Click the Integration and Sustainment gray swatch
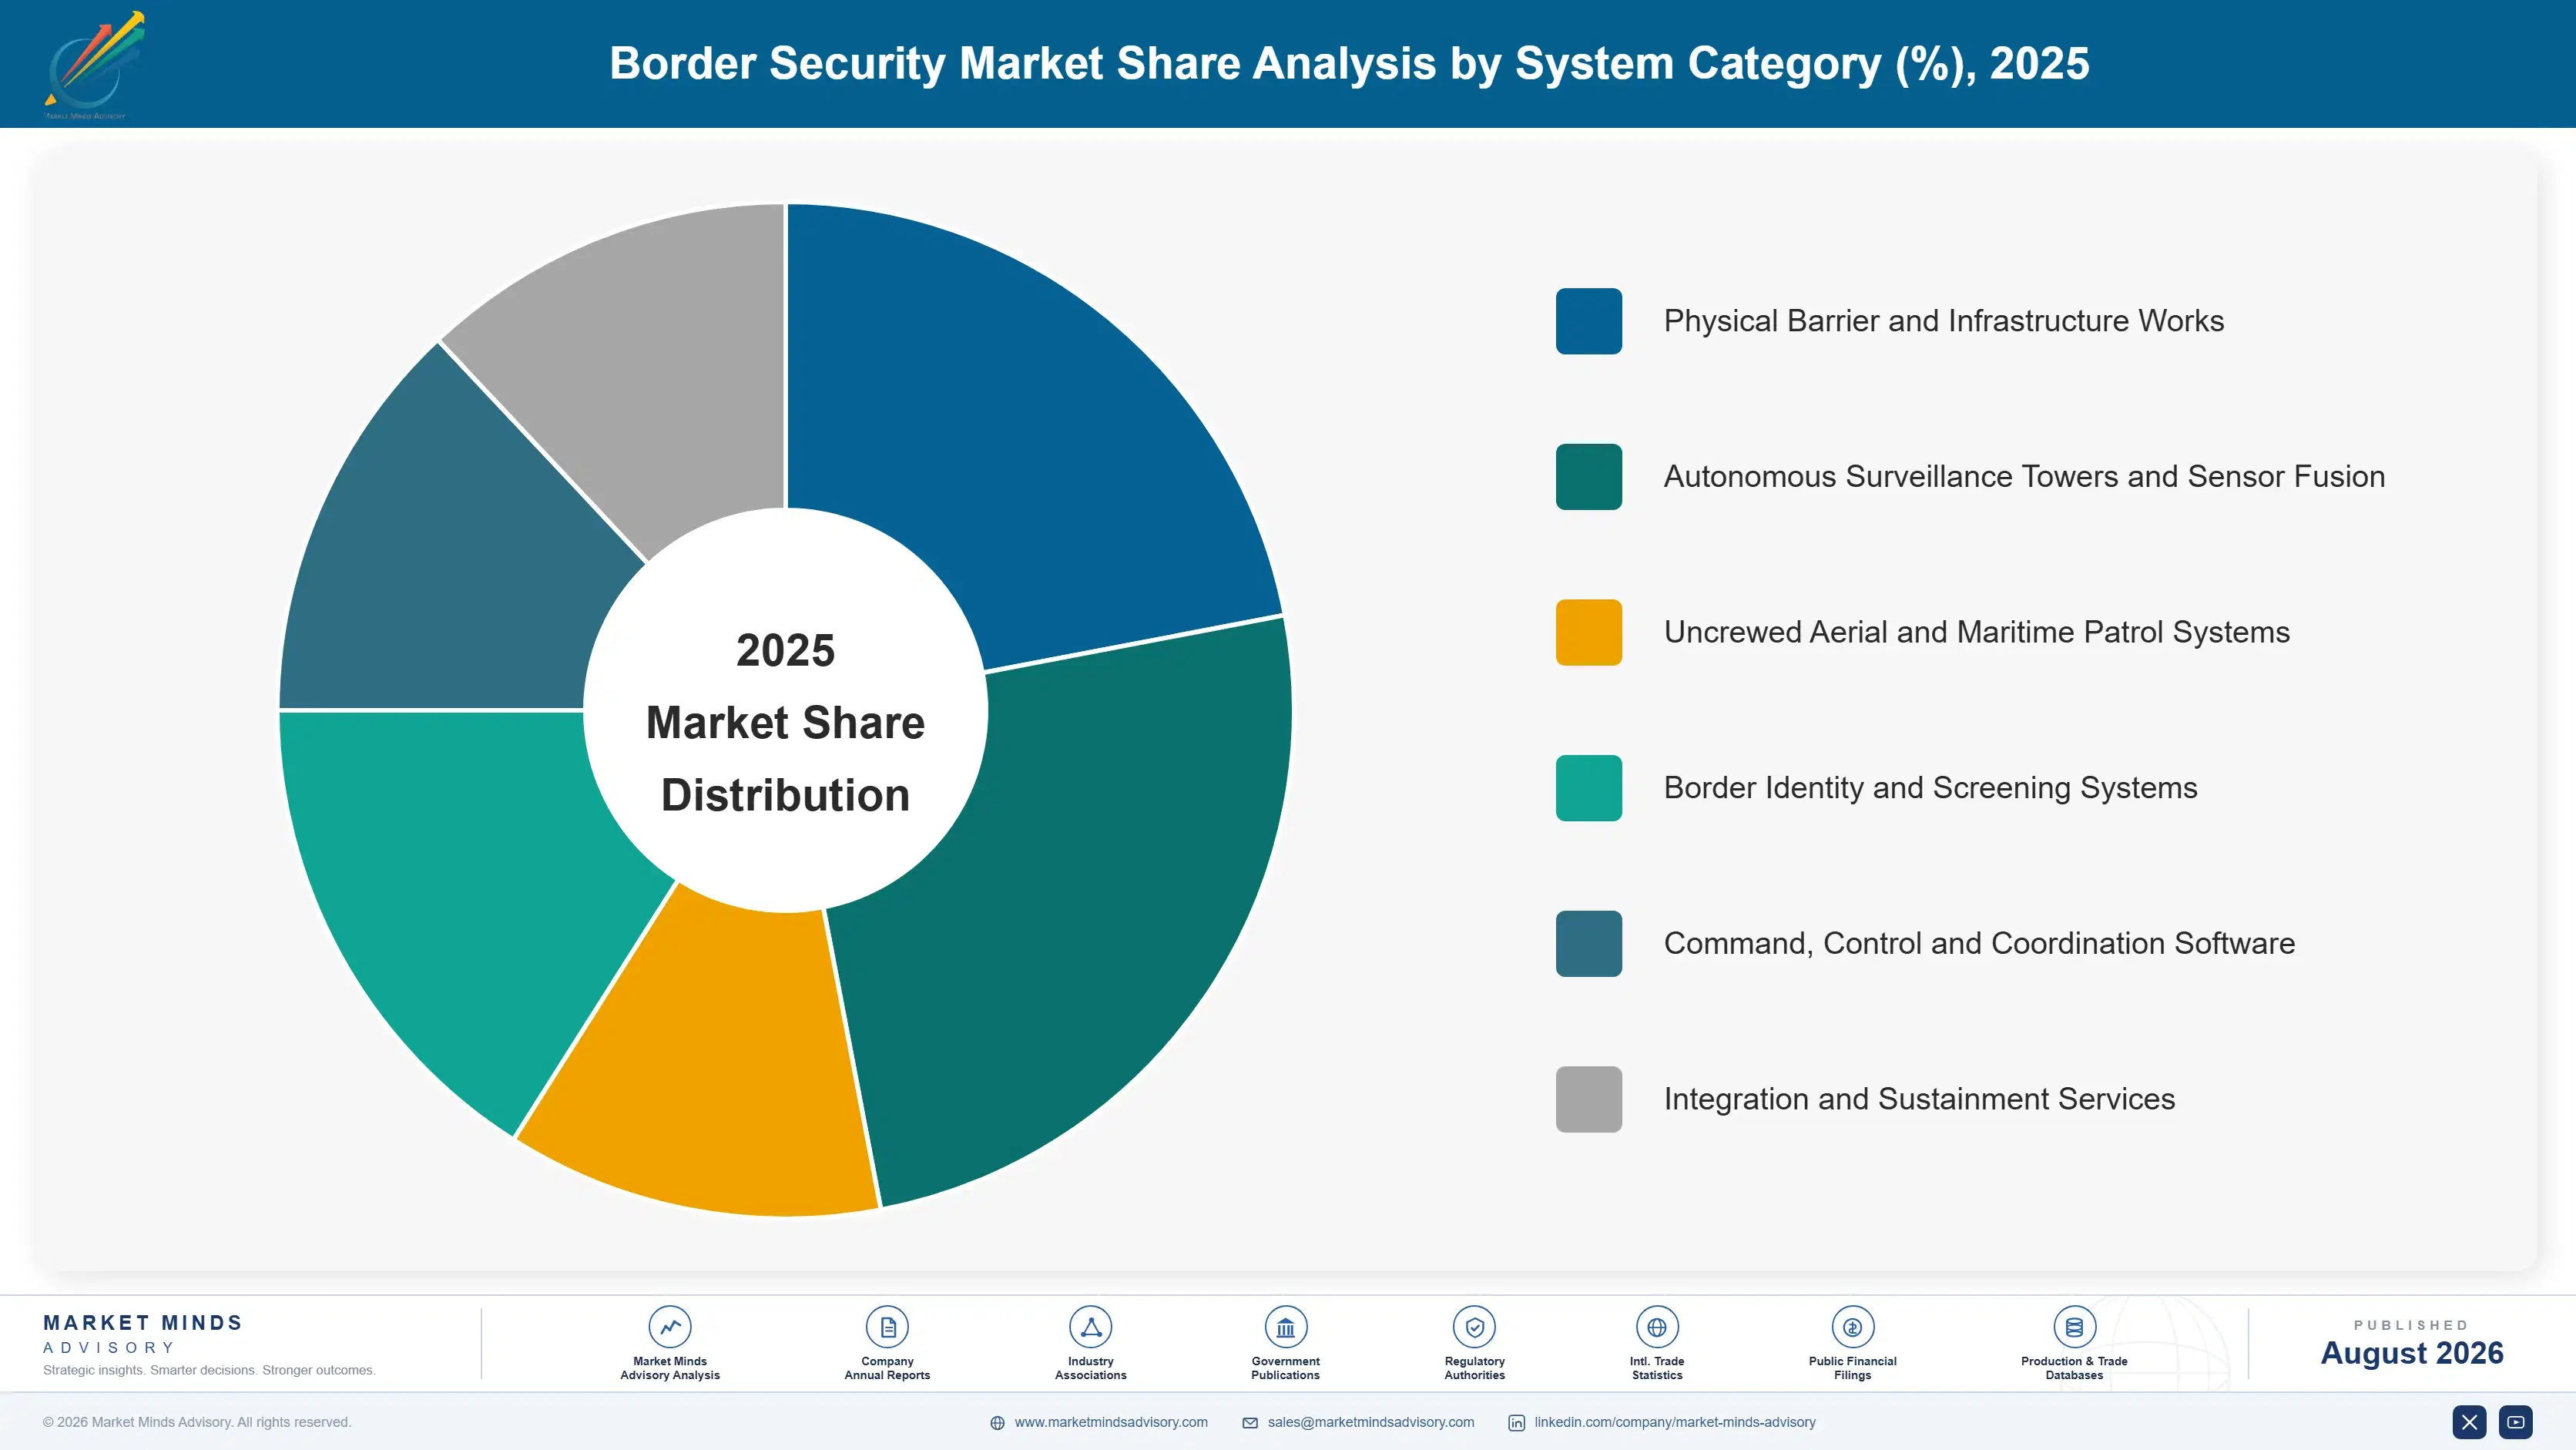Viewport: 2576px width, 1450px height. tap(1588, 1099)
